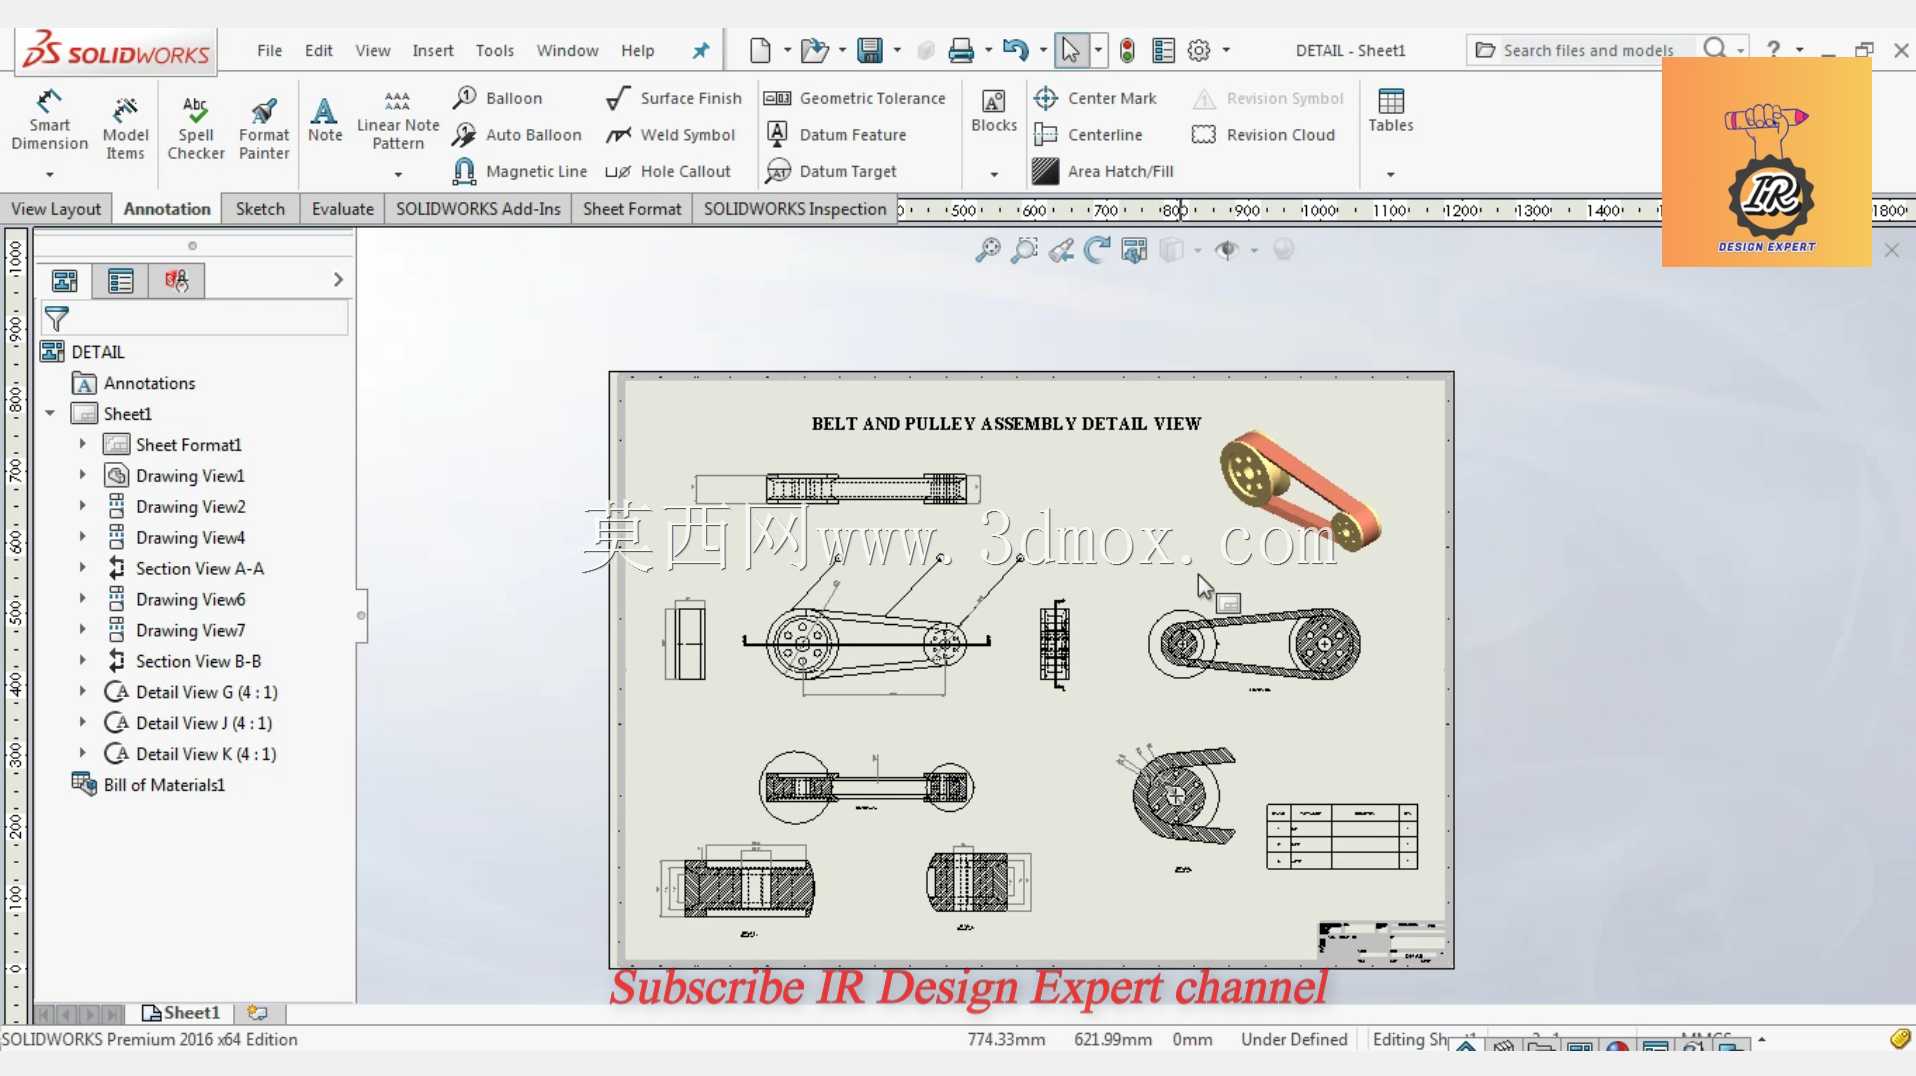Select Annotations folder in tree
The height and width of the screenshot is (1076, 1916).
pyautogui.click(x=149, y=383)
